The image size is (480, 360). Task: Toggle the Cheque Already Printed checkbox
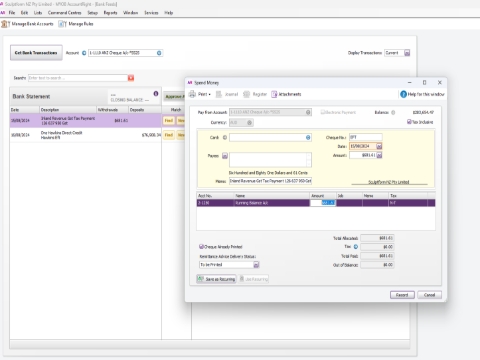coord(201,247)
